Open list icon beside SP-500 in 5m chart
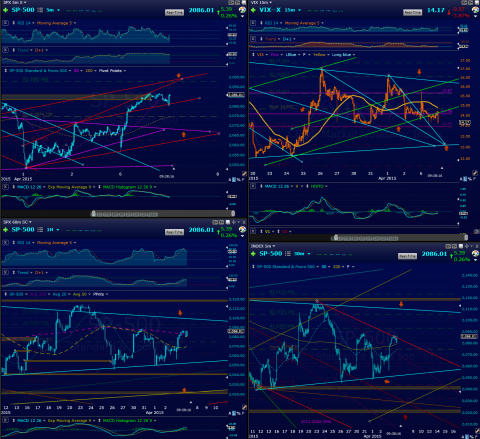480x439 pixels. point(40,10)
